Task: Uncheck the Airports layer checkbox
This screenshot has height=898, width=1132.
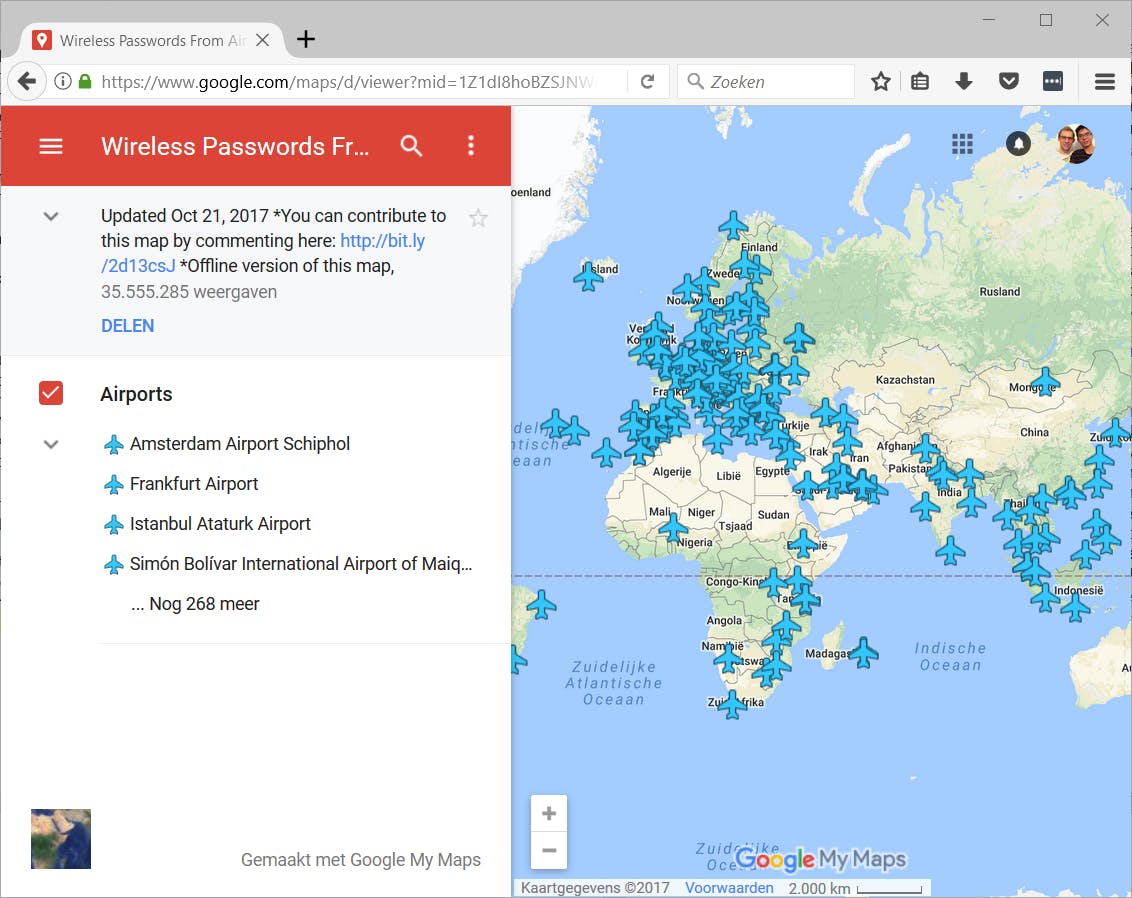Action: (51, 393)
